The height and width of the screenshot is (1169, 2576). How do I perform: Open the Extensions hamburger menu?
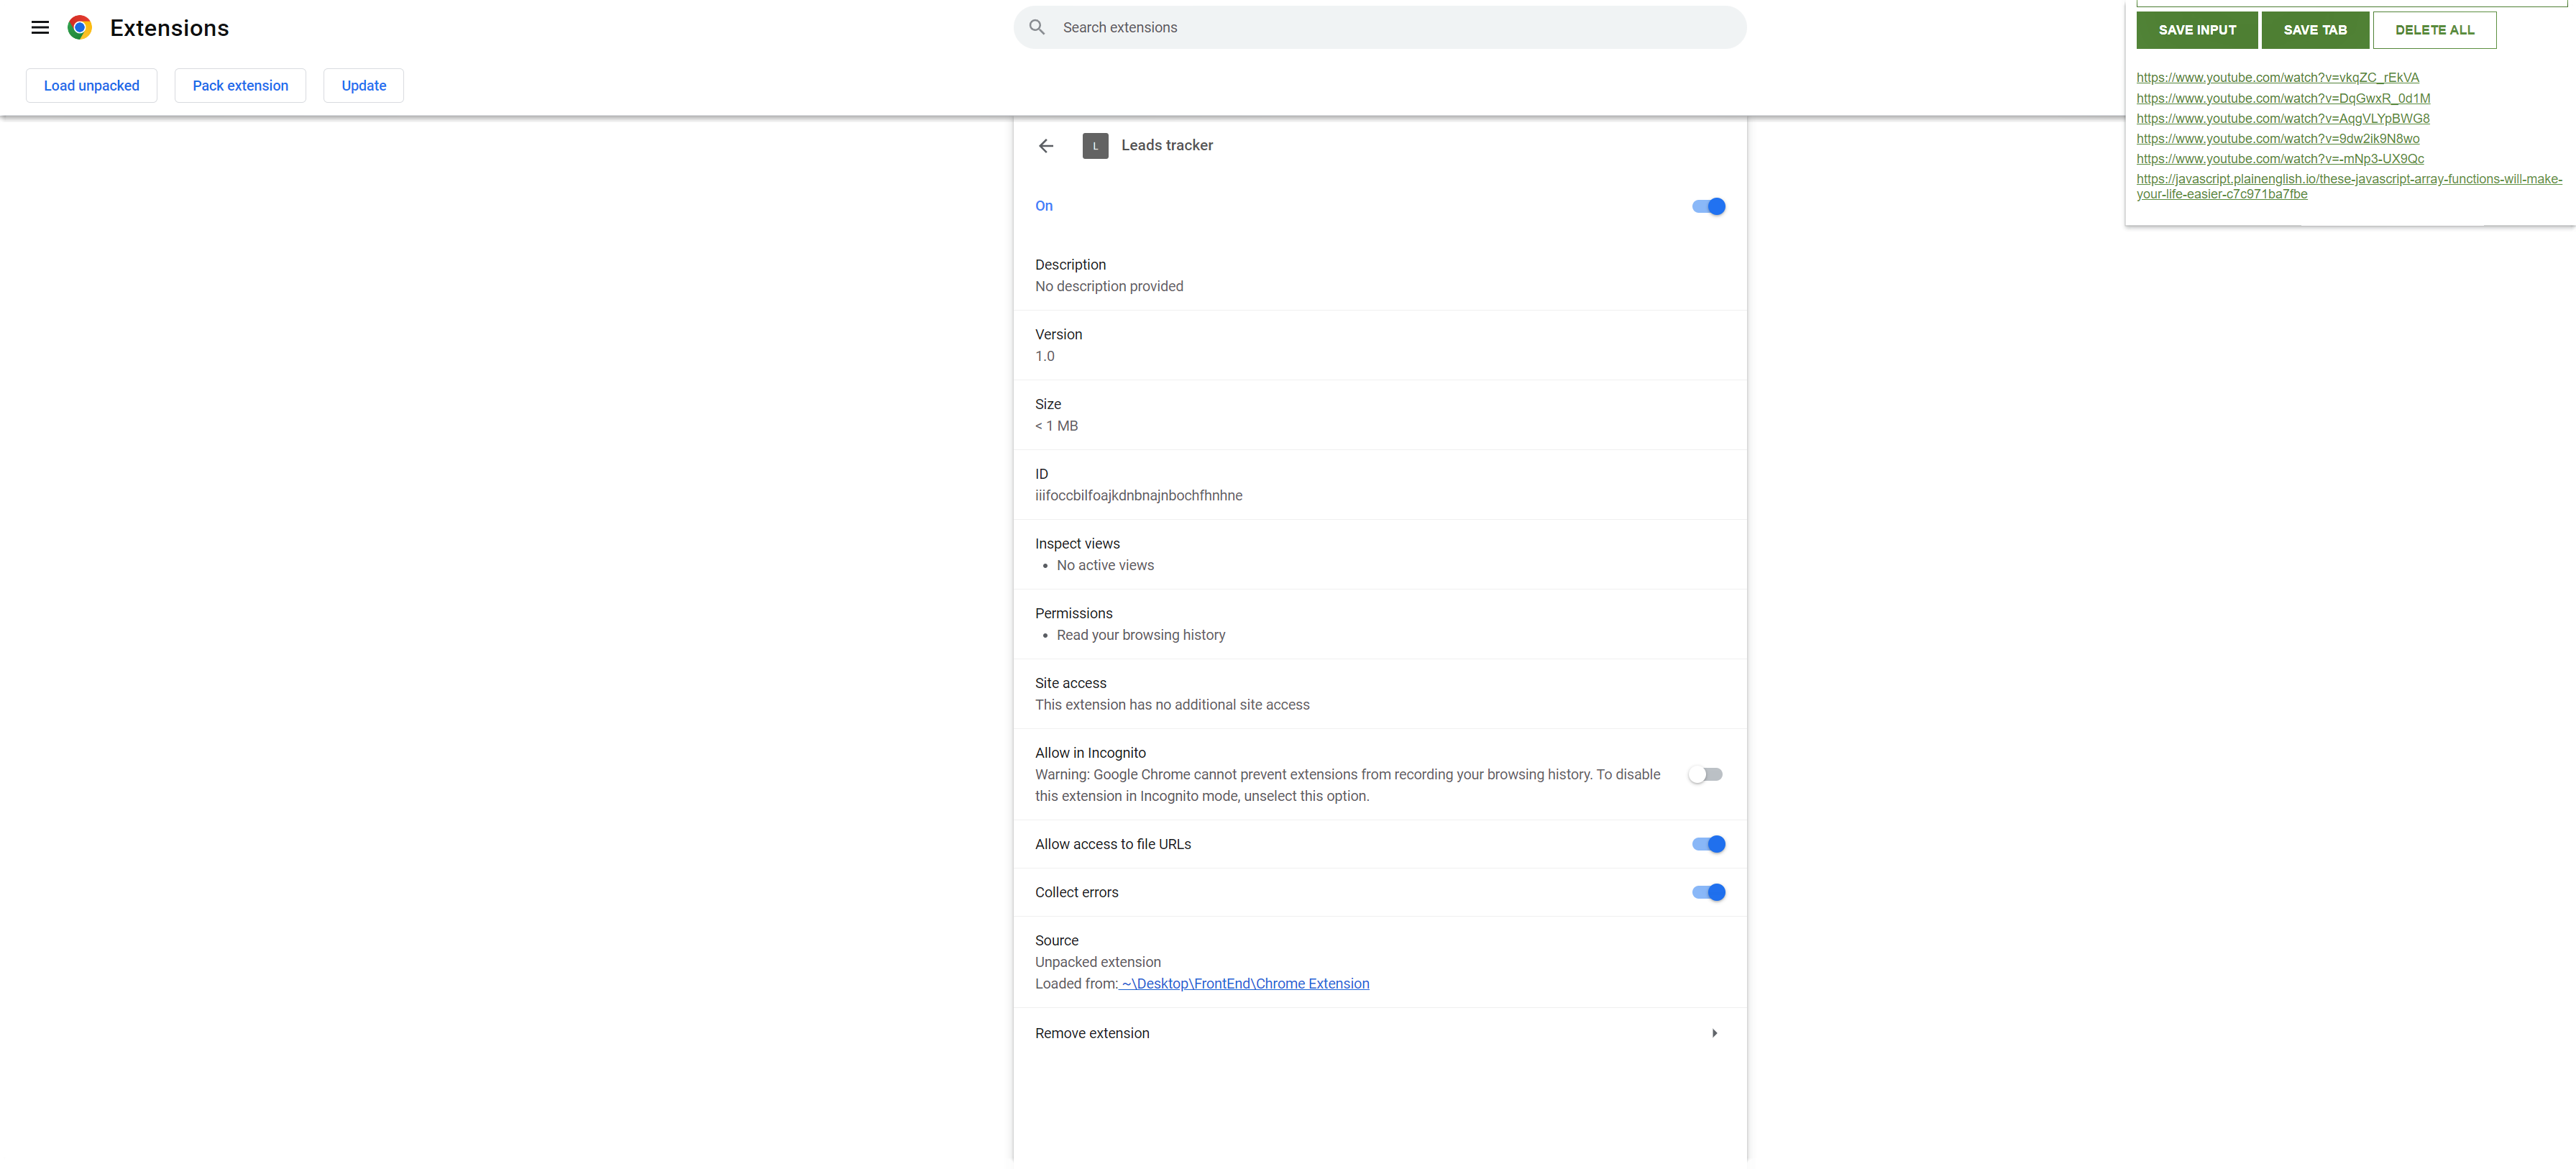click(x=39, y=27)
